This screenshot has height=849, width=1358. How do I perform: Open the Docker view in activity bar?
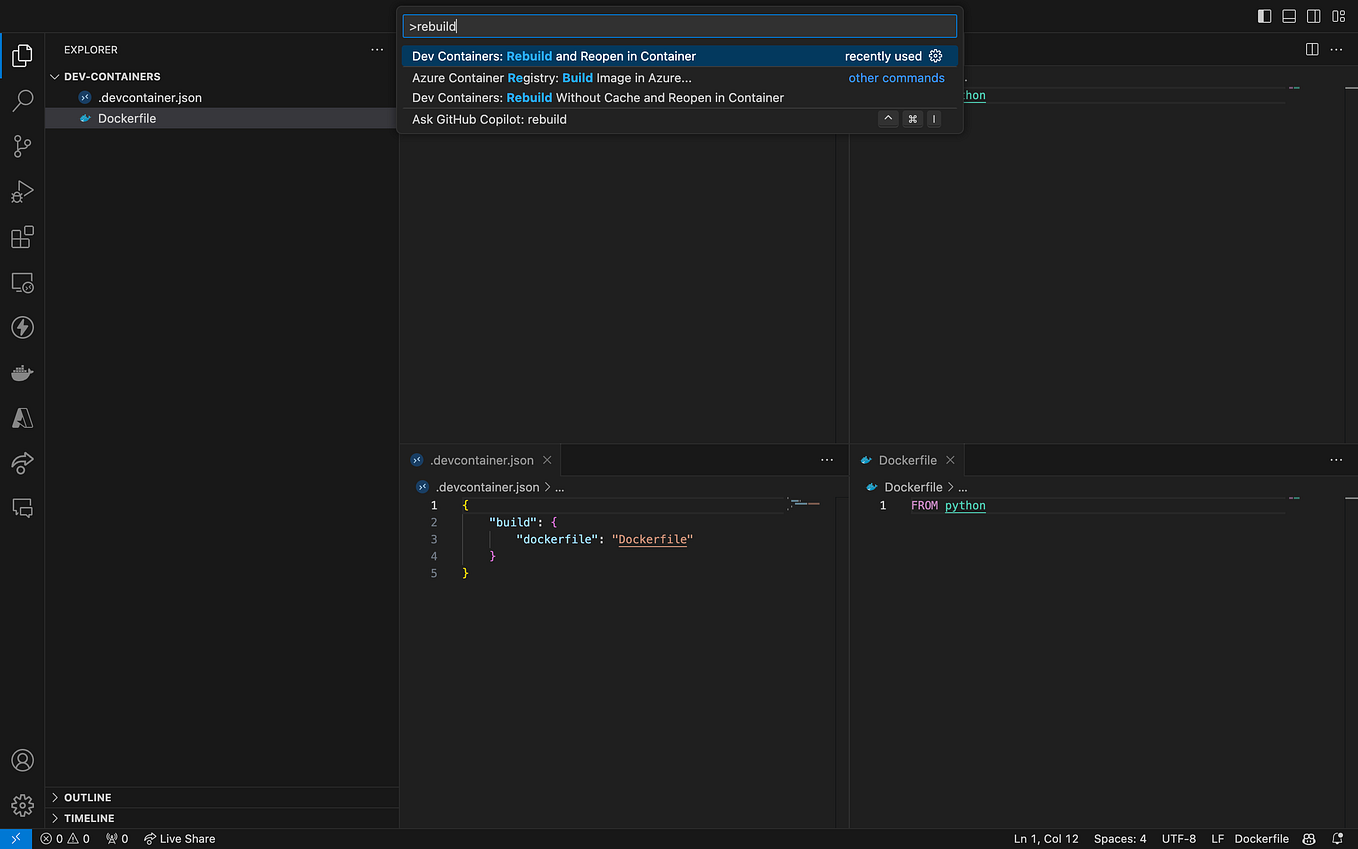click(x=22, y=373)
